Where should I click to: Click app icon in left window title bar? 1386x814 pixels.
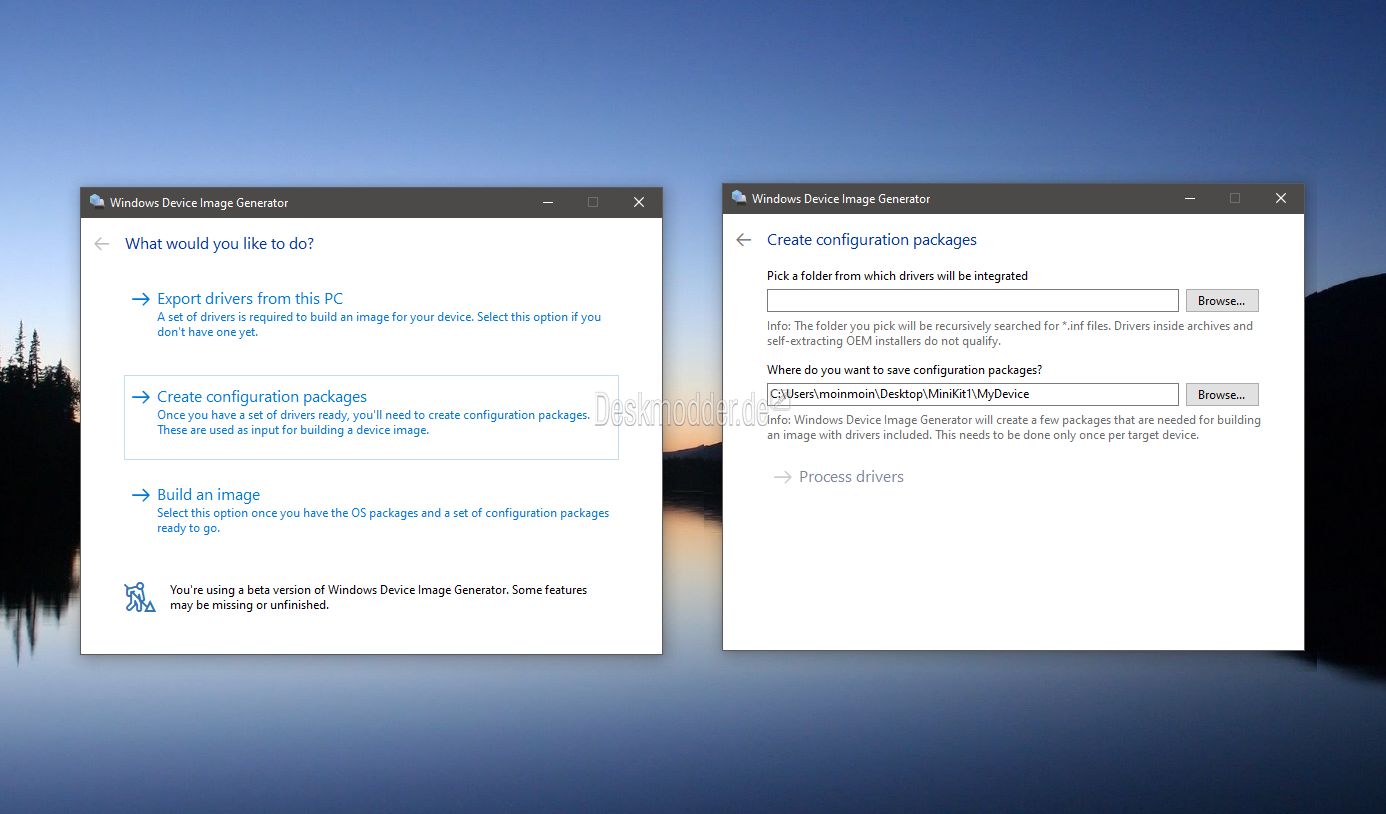point(97,202)
